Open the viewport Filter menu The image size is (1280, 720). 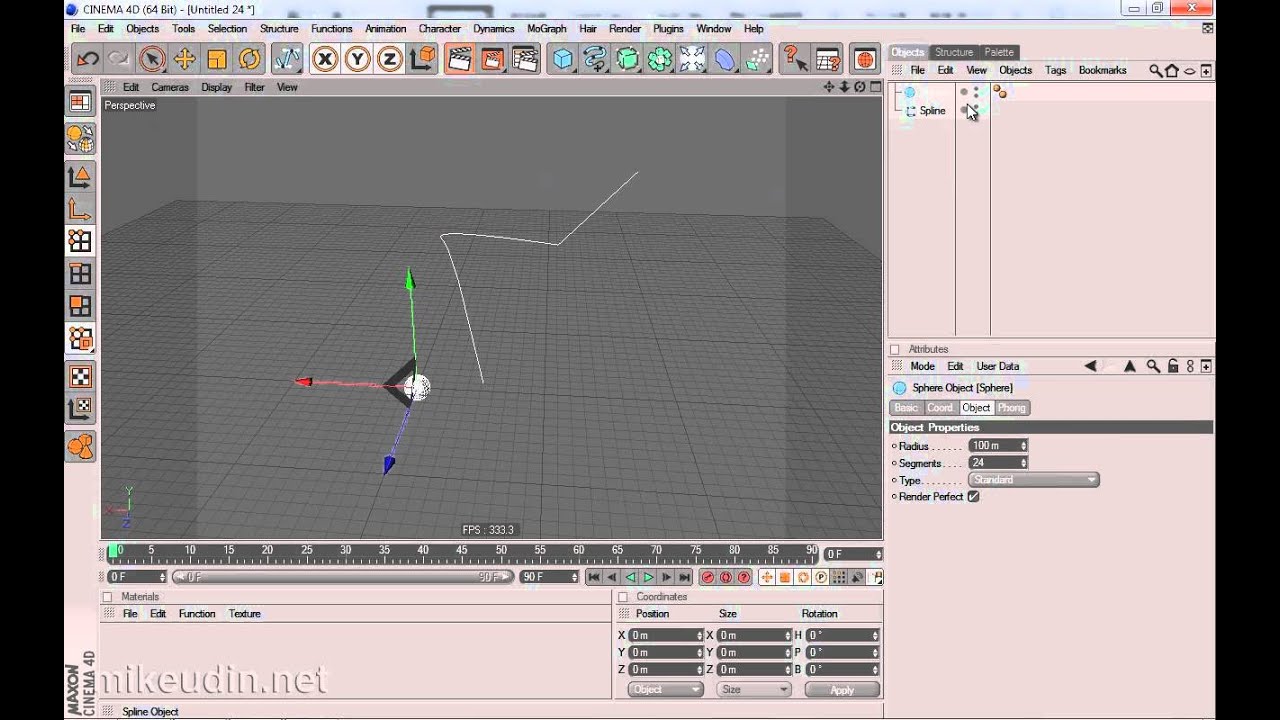(255, 87)
